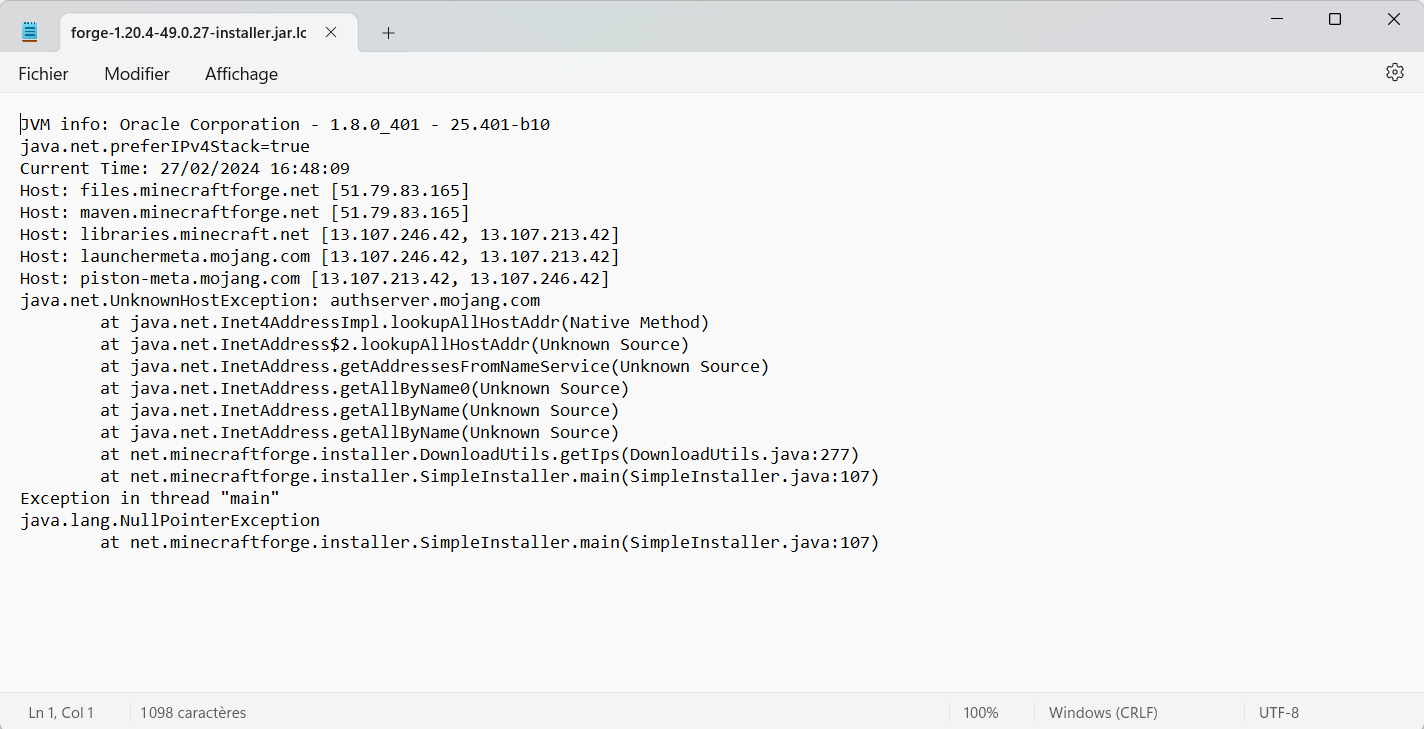Open the Affichage menu
The height and width of the screenshot is (729, 1424).
[x=241, y=74]
